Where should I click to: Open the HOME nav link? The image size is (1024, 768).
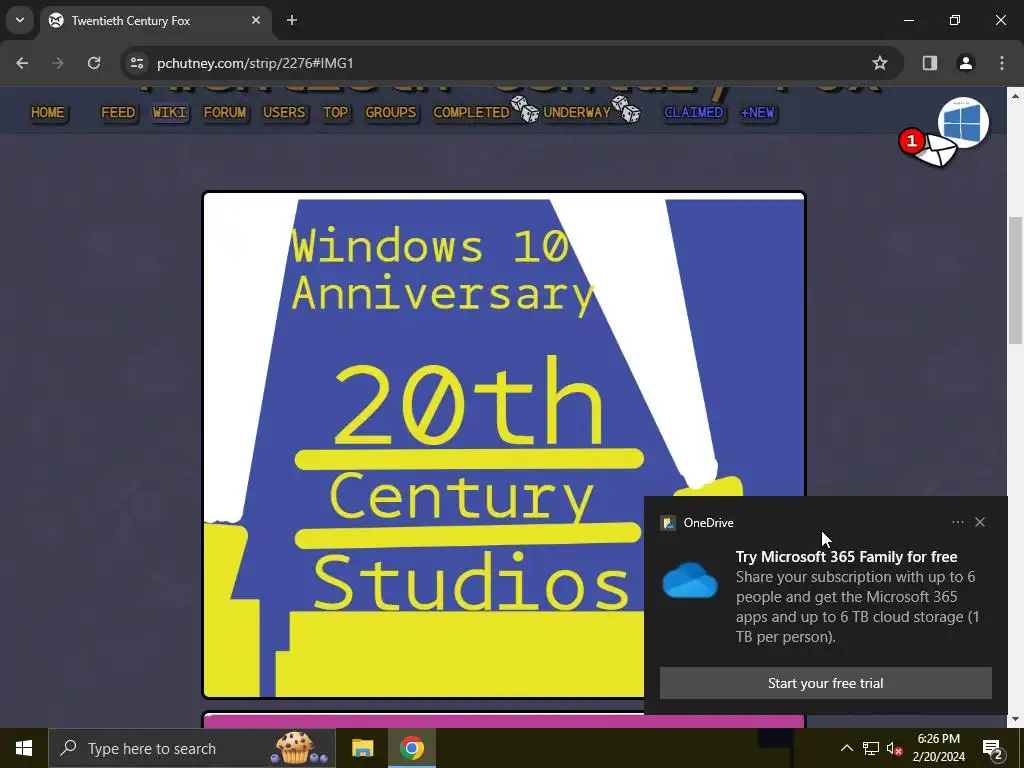click(x=48, y=112)
